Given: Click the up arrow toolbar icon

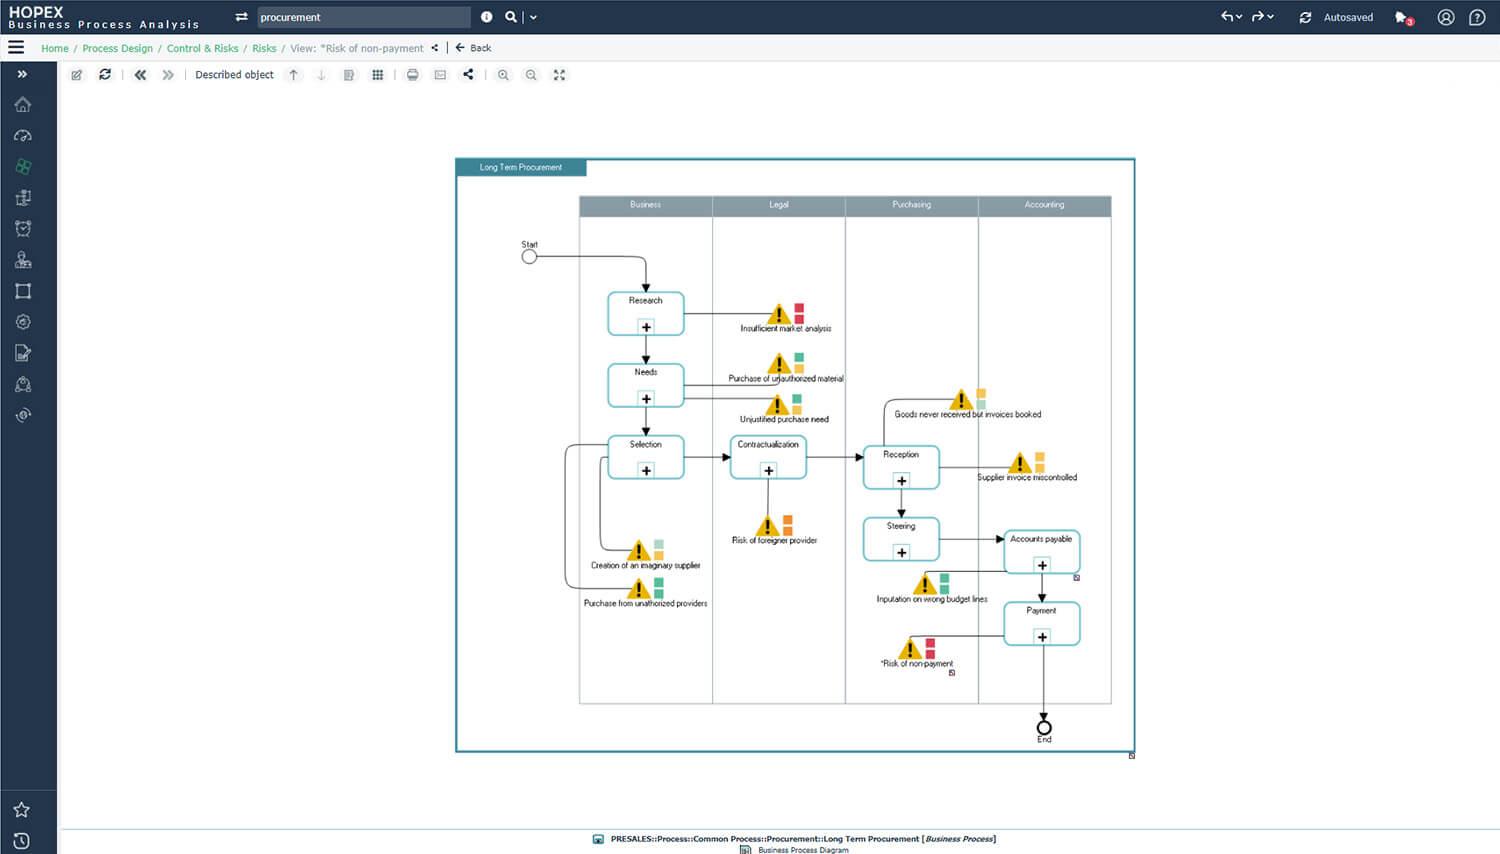Looking at the screenshot, I should 293,75.
